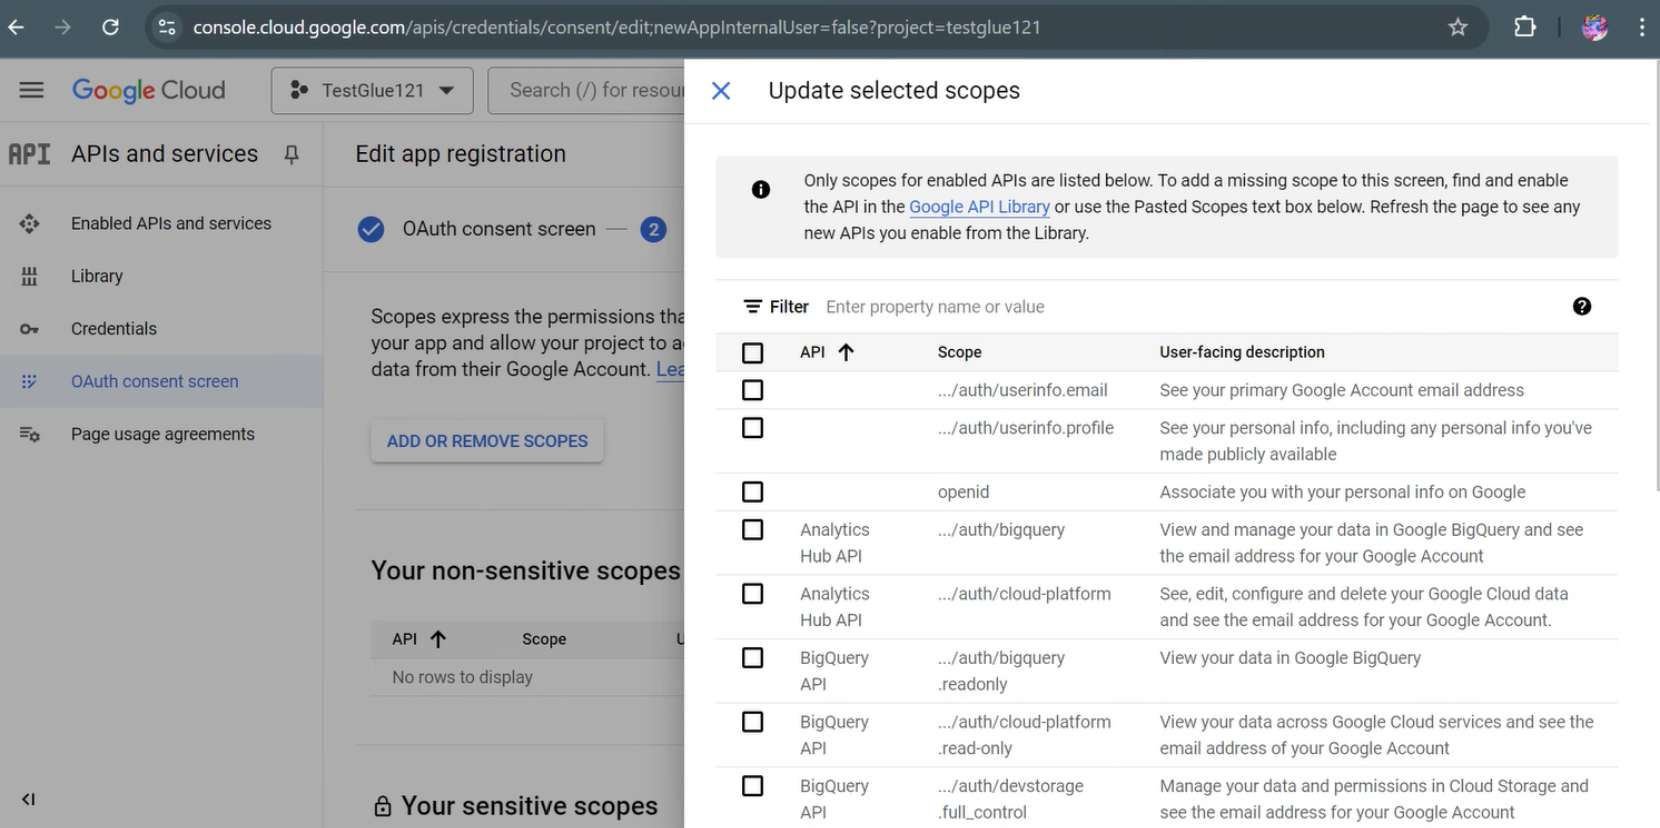Sort scopes by the API column arrow

(x=846, y=352)
